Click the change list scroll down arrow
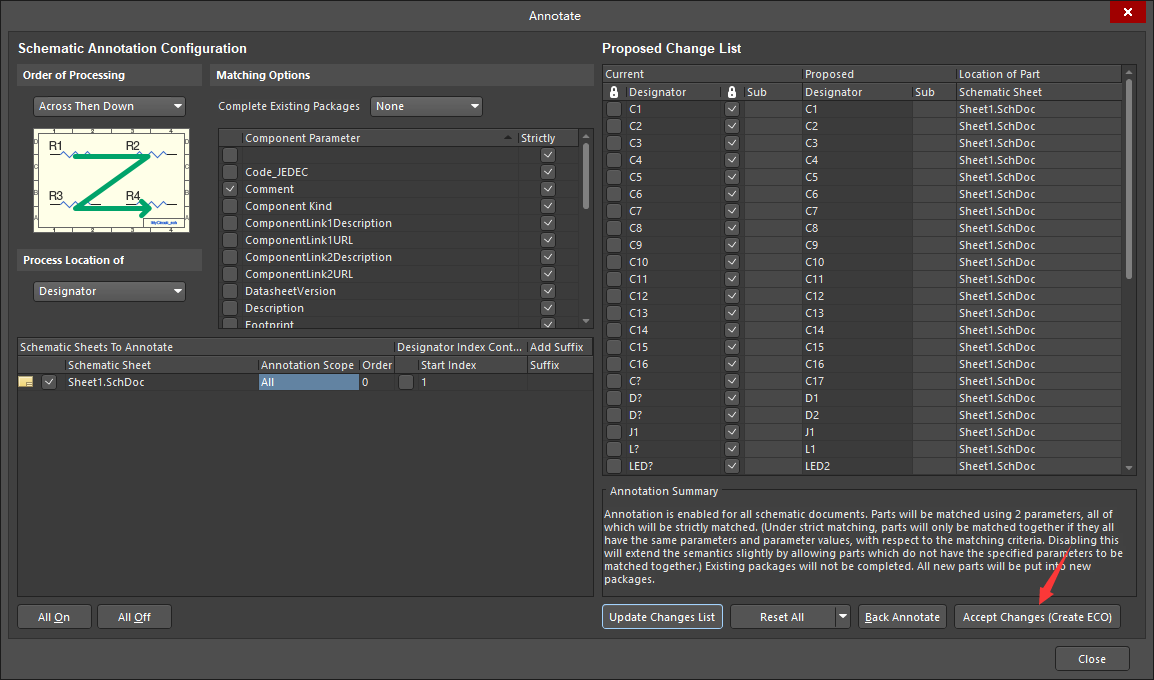Viewport: 1154px width, 680px height. [x=1129, y=468]
